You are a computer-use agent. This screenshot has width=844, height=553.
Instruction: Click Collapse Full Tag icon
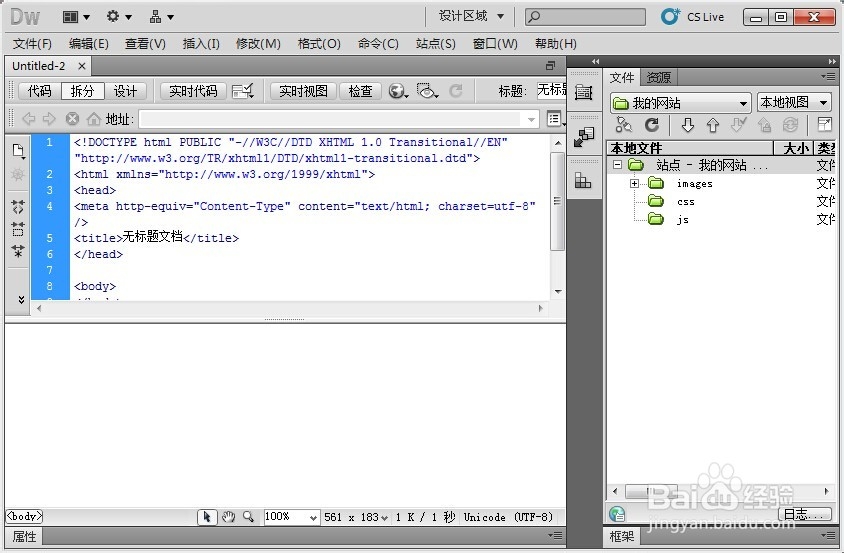[18, 206]
